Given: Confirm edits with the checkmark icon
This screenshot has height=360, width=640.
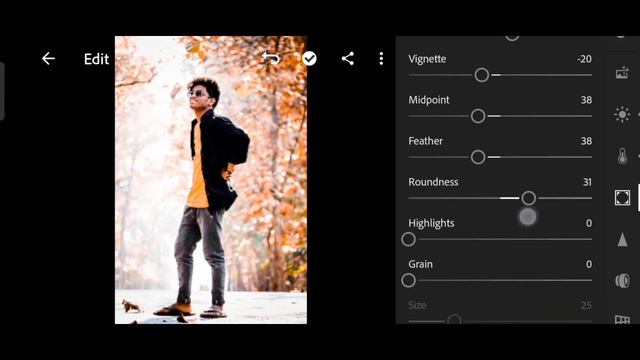Looking at the screenshot, I should coord(309,59).
